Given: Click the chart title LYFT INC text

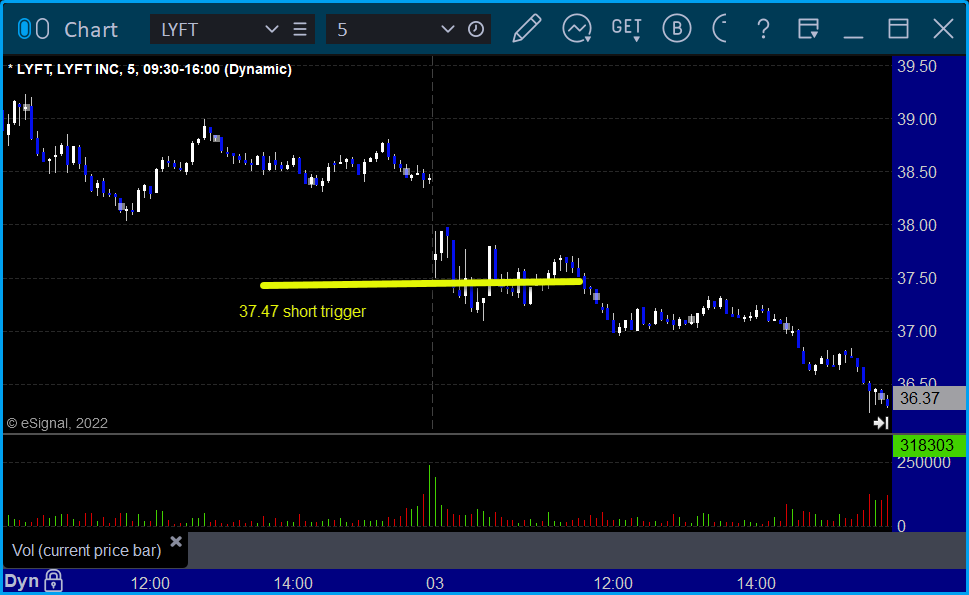Looking at the screenshot, I should pyautogui.click(x=88, y=69).
